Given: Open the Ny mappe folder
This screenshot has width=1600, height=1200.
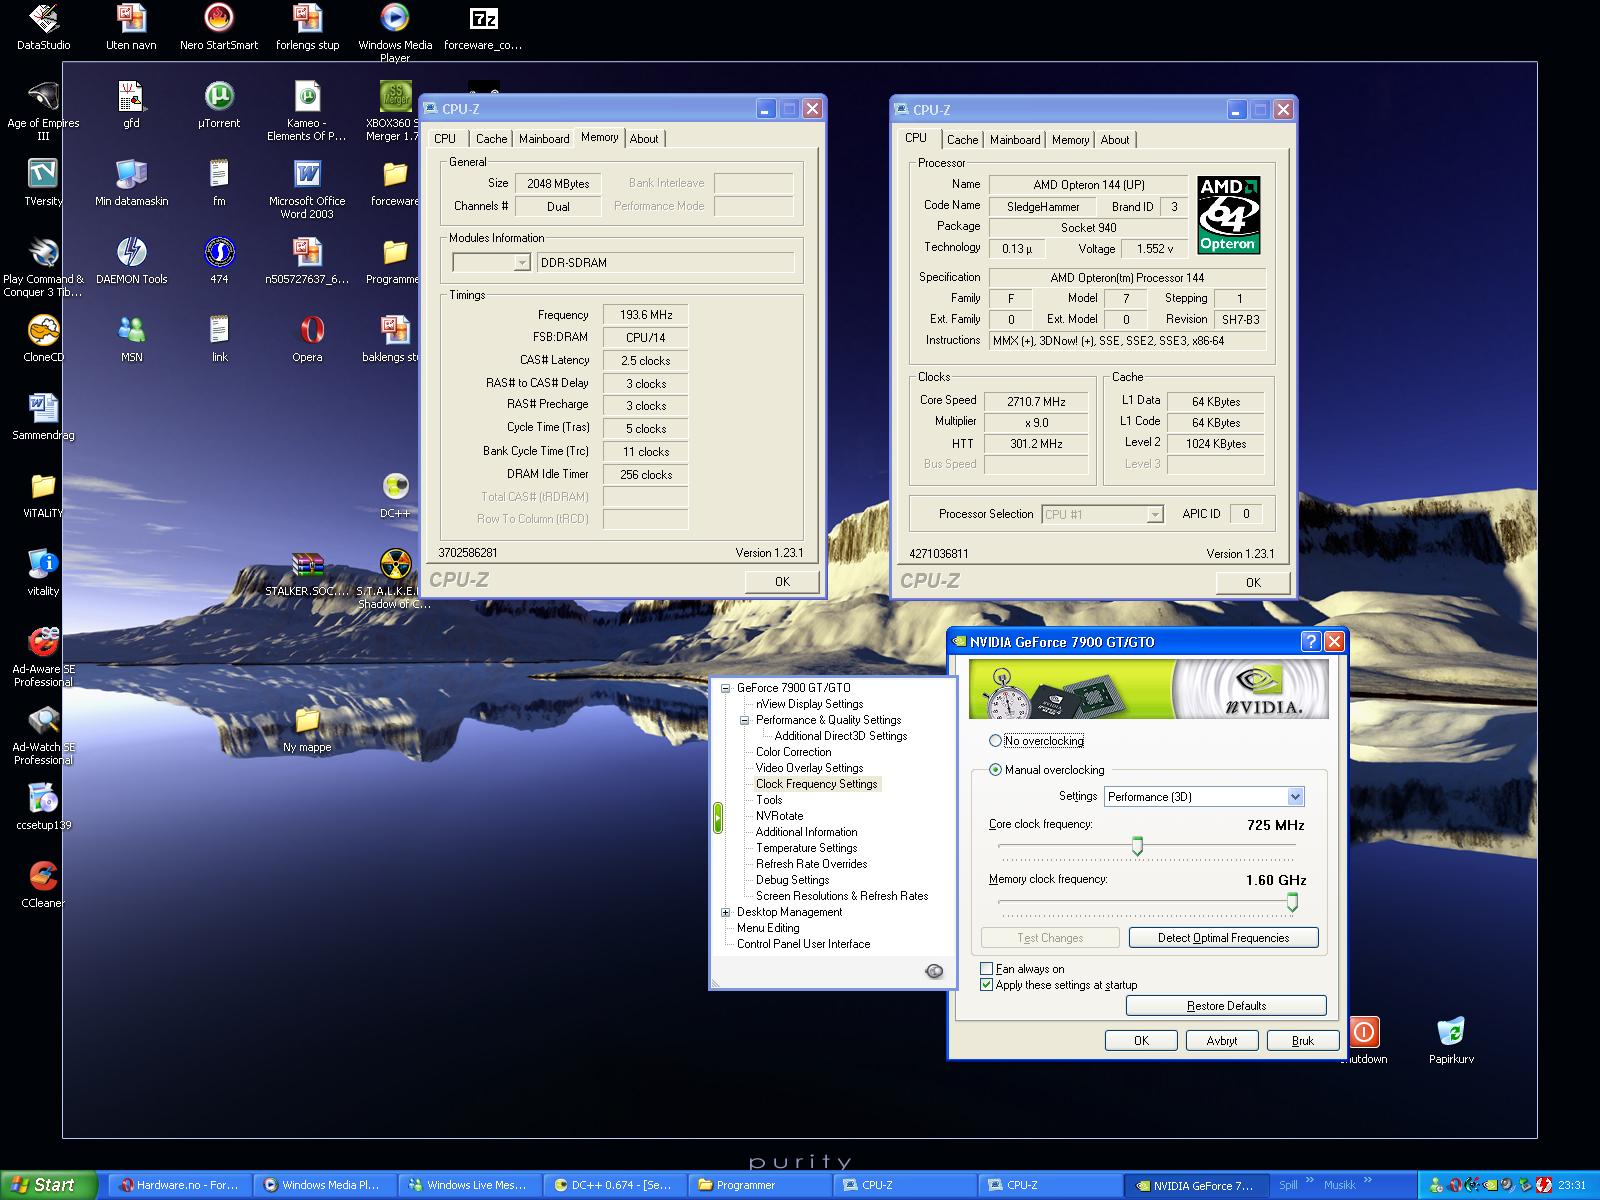Looking at the screenshot, I should (307, 729).
